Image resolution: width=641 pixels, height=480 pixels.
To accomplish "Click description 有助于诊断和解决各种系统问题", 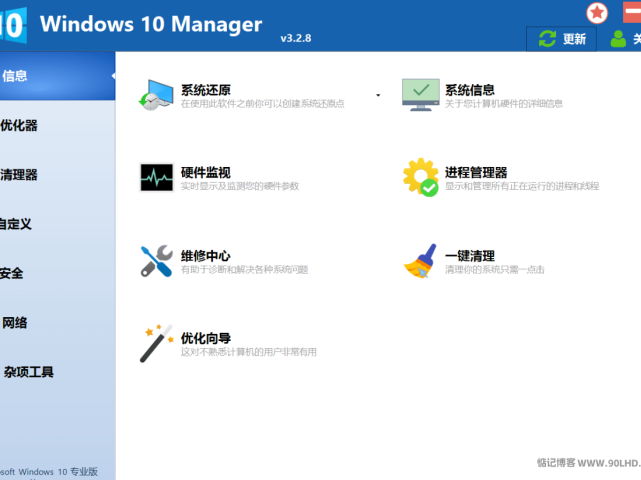I will pyautogui.click(x=244, y=270).
